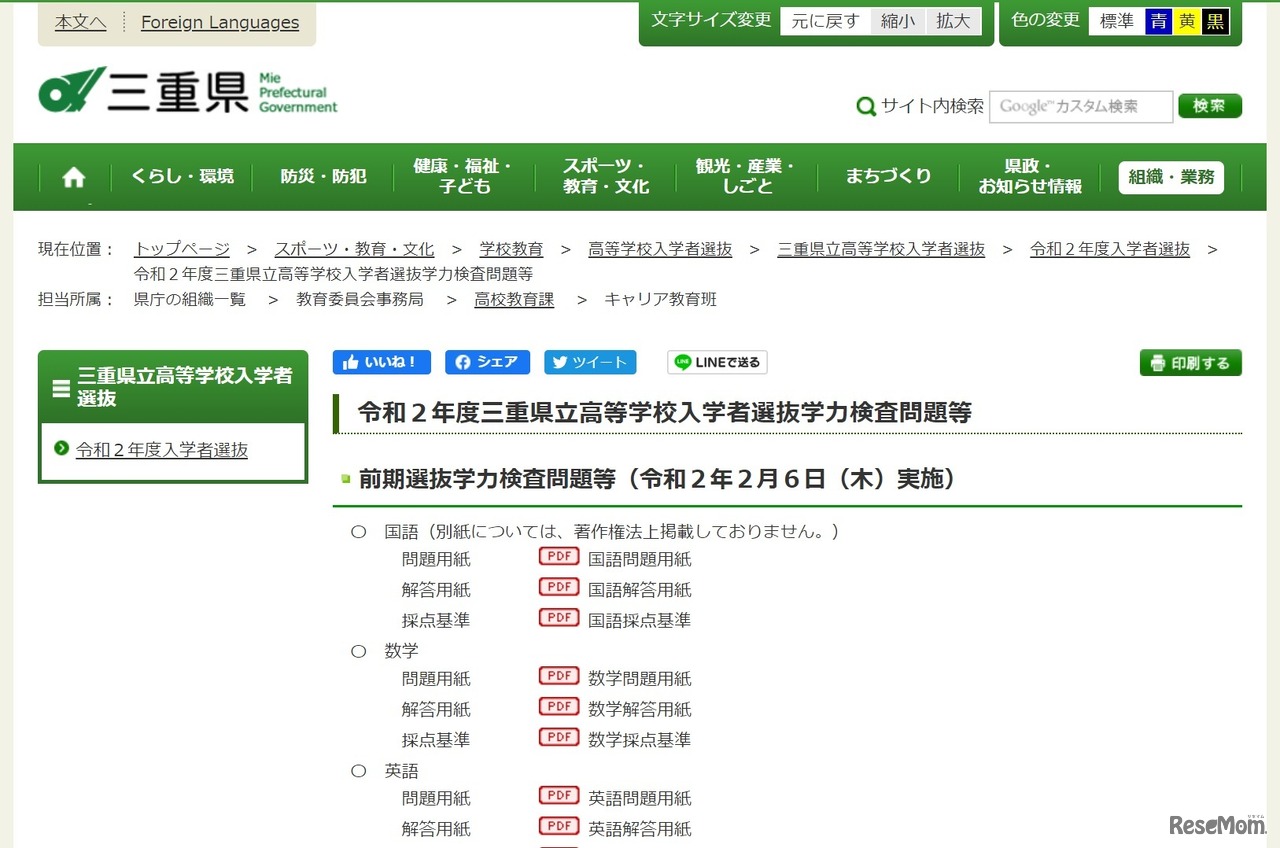Screen dimensions: 1280x848
Task: Shrink text with the 縮小 button
Action: [x=897, y=21]
